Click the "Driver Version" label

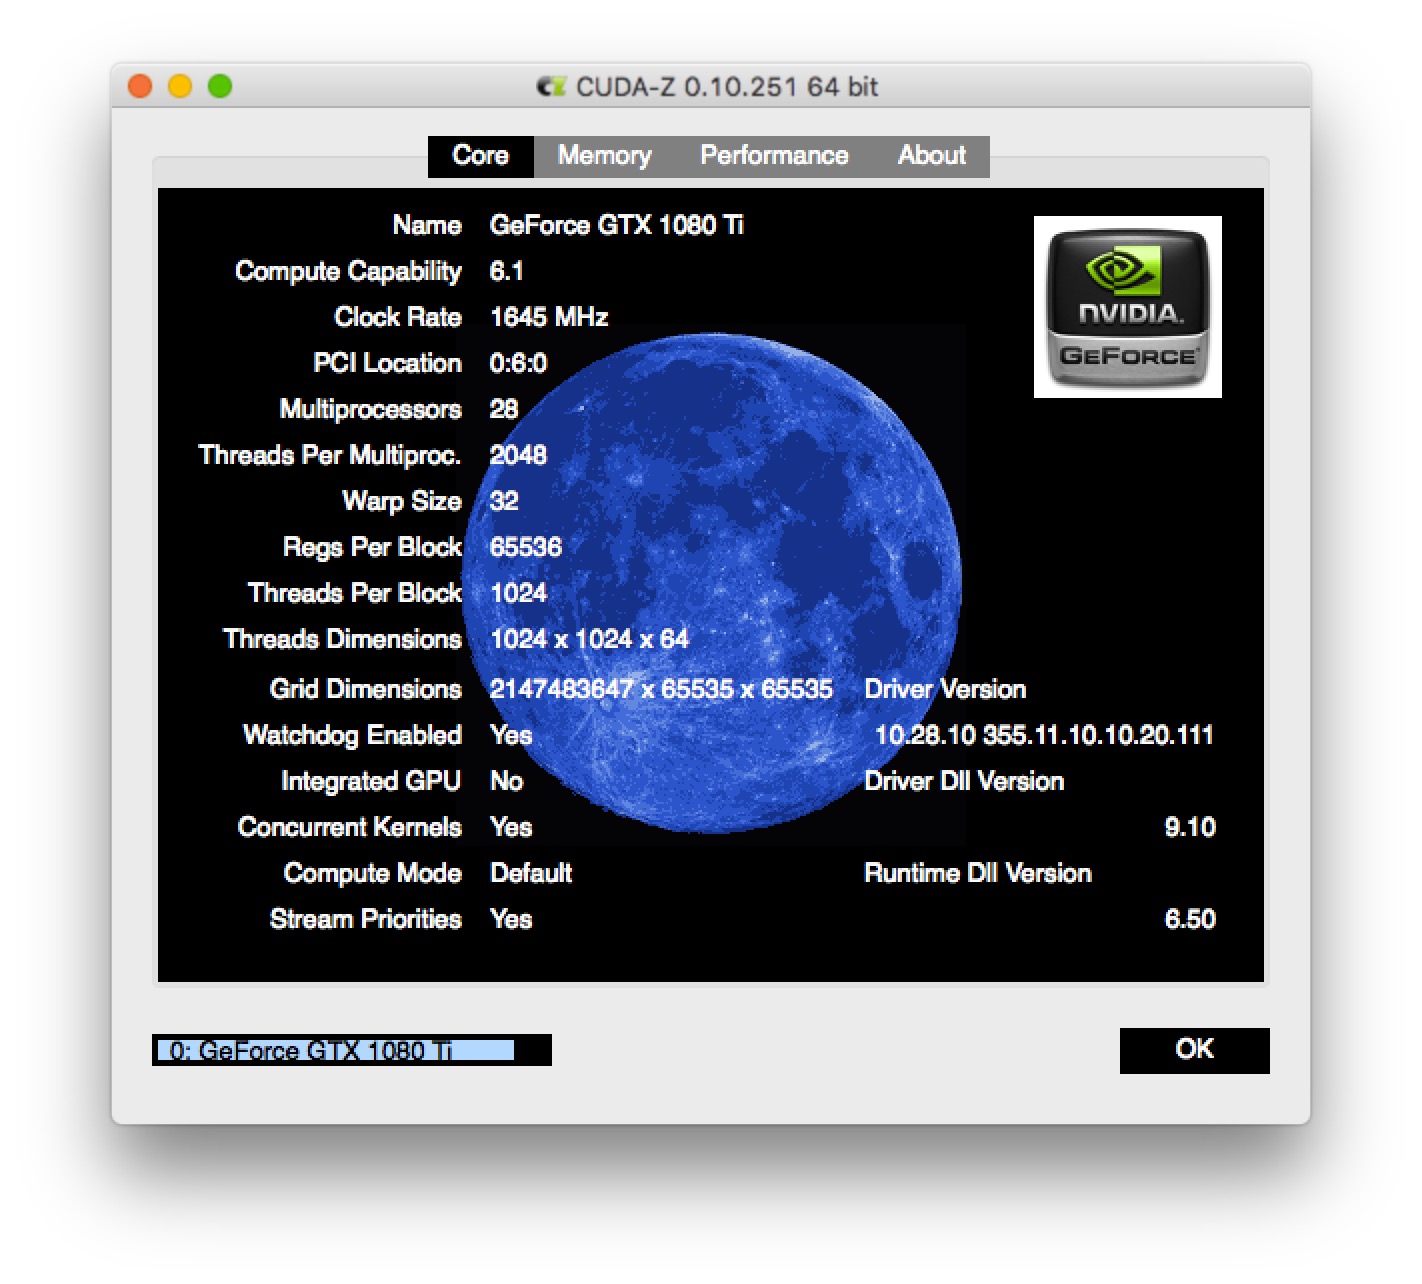(945, 689)
